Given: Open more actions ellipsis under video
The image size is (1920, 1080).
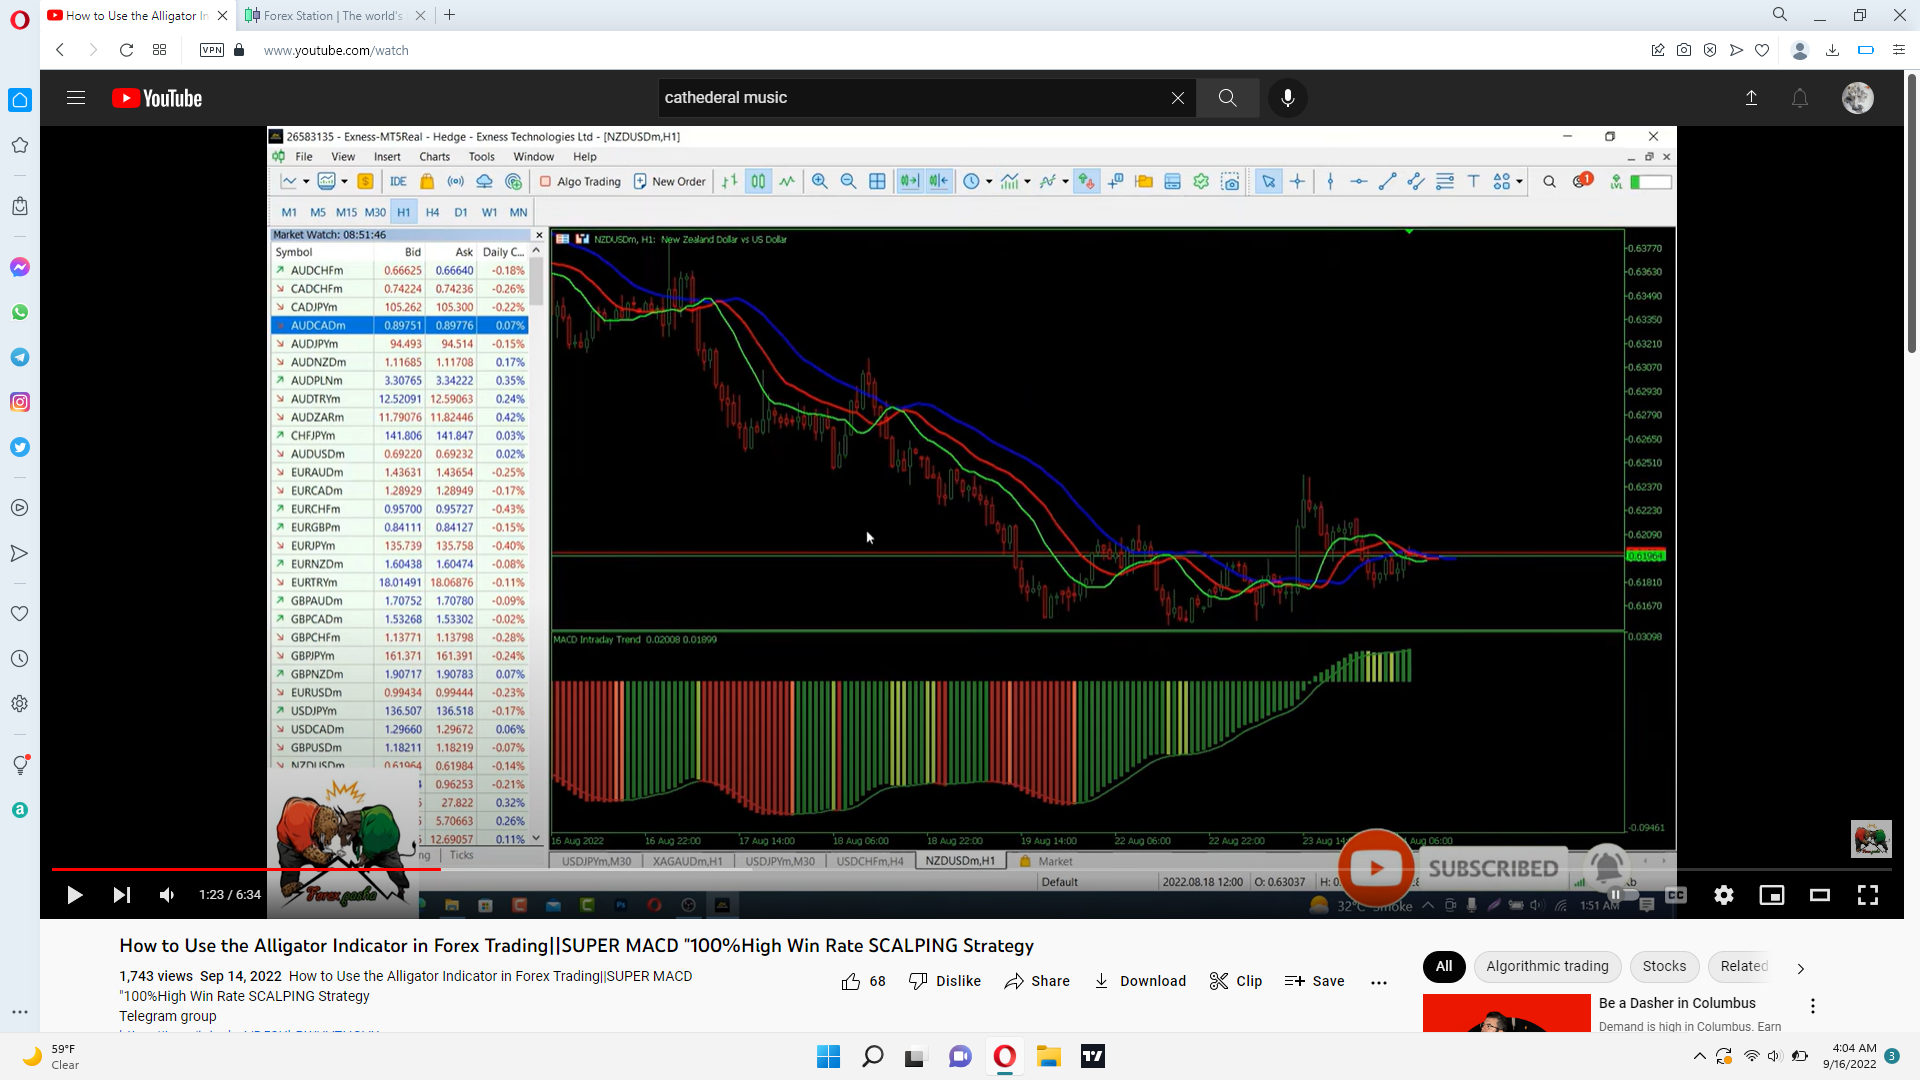Looking at the screenshot, I should (1379, 982).
